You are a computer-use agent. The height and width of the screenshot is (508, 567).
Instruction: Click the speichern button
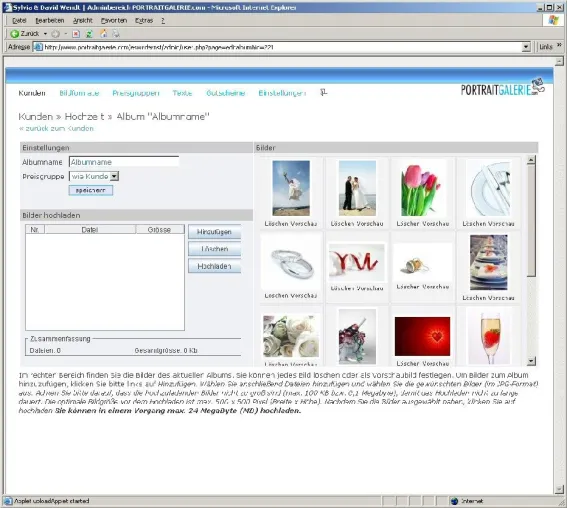(91, 190)
